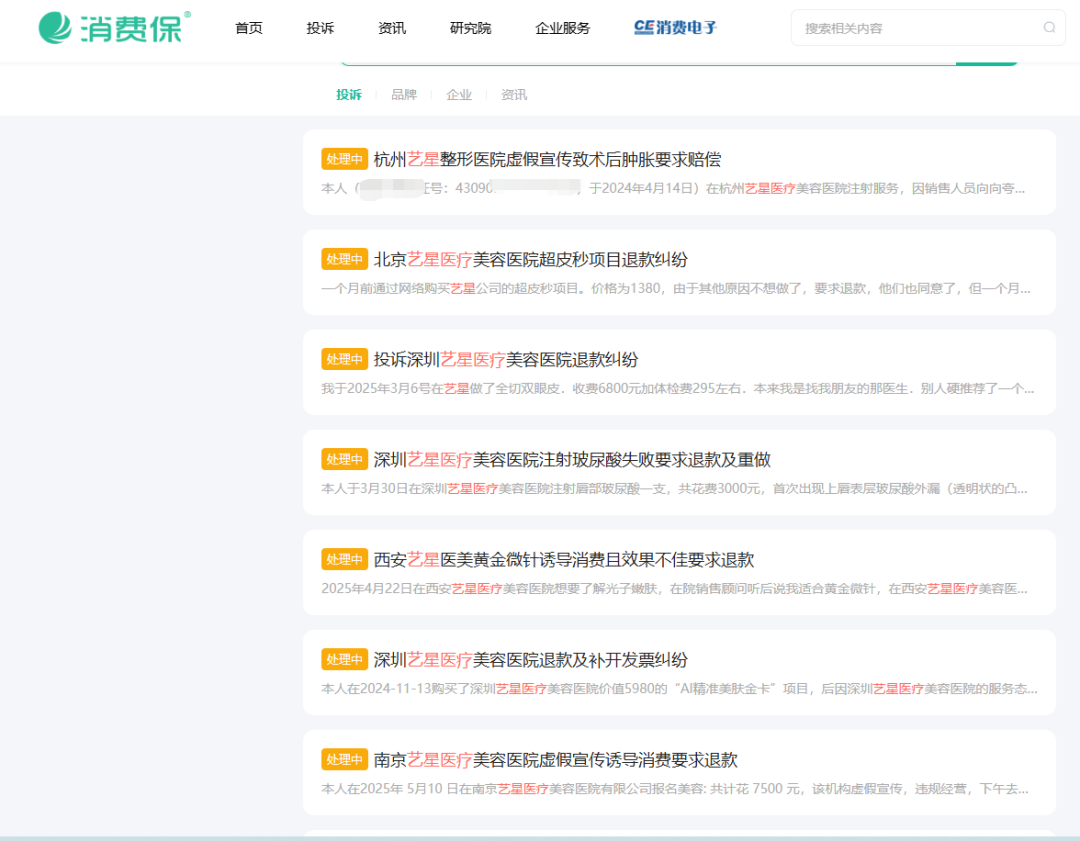The width and height of the screenshot is (1080, 841).
Task: Click the summary mentioning 于2024年4月14日 在杭州
Action: 673,188
